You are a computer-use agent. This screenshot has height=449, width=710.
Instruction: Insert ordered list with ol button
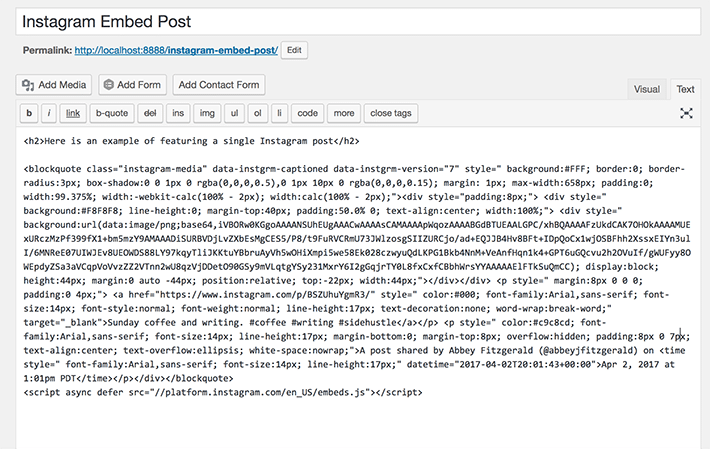click(x=258, y=113)
